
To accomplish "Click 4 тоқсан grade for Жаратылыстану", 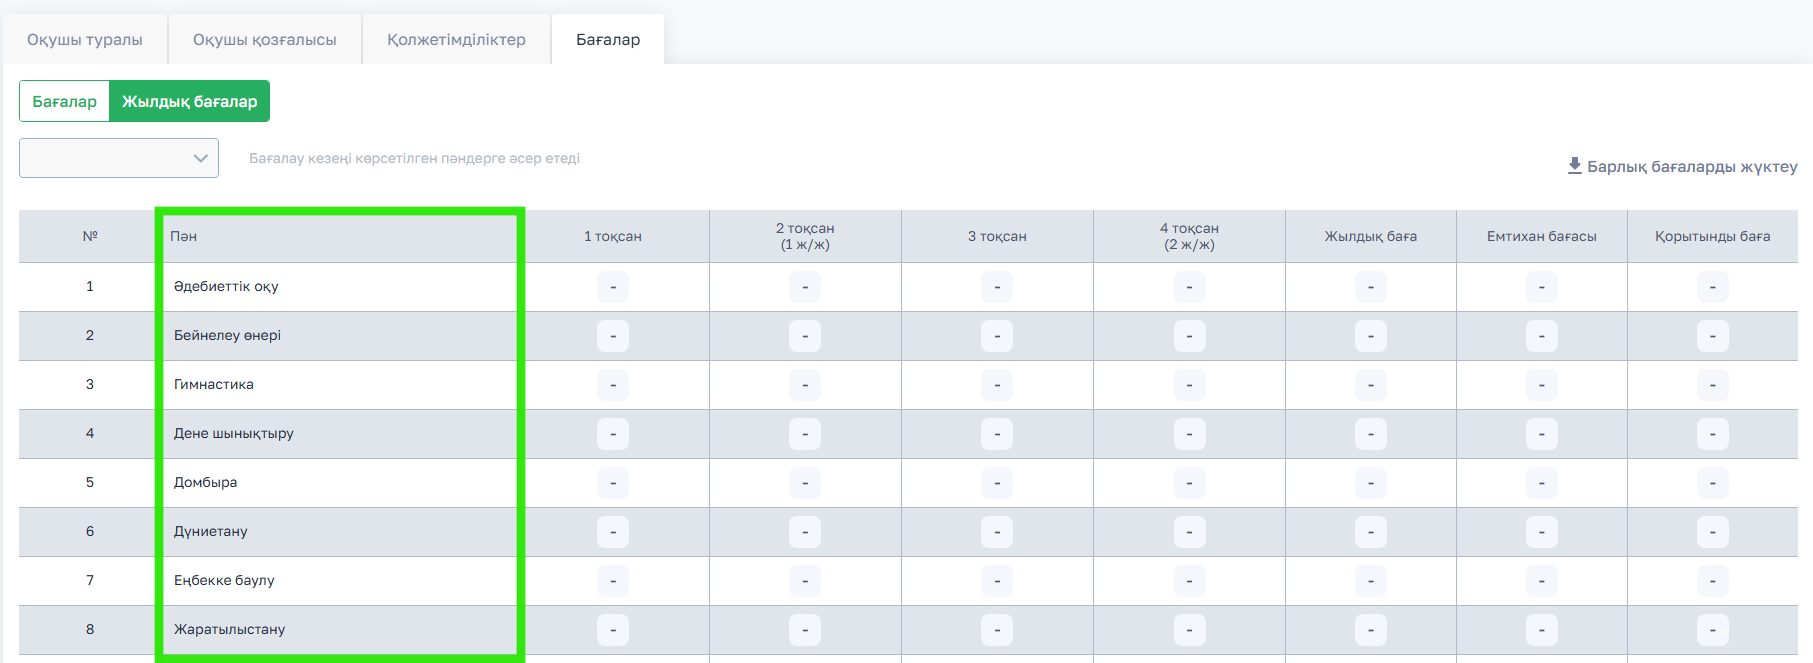I will pyautogui.click(x=1189, y=630).
